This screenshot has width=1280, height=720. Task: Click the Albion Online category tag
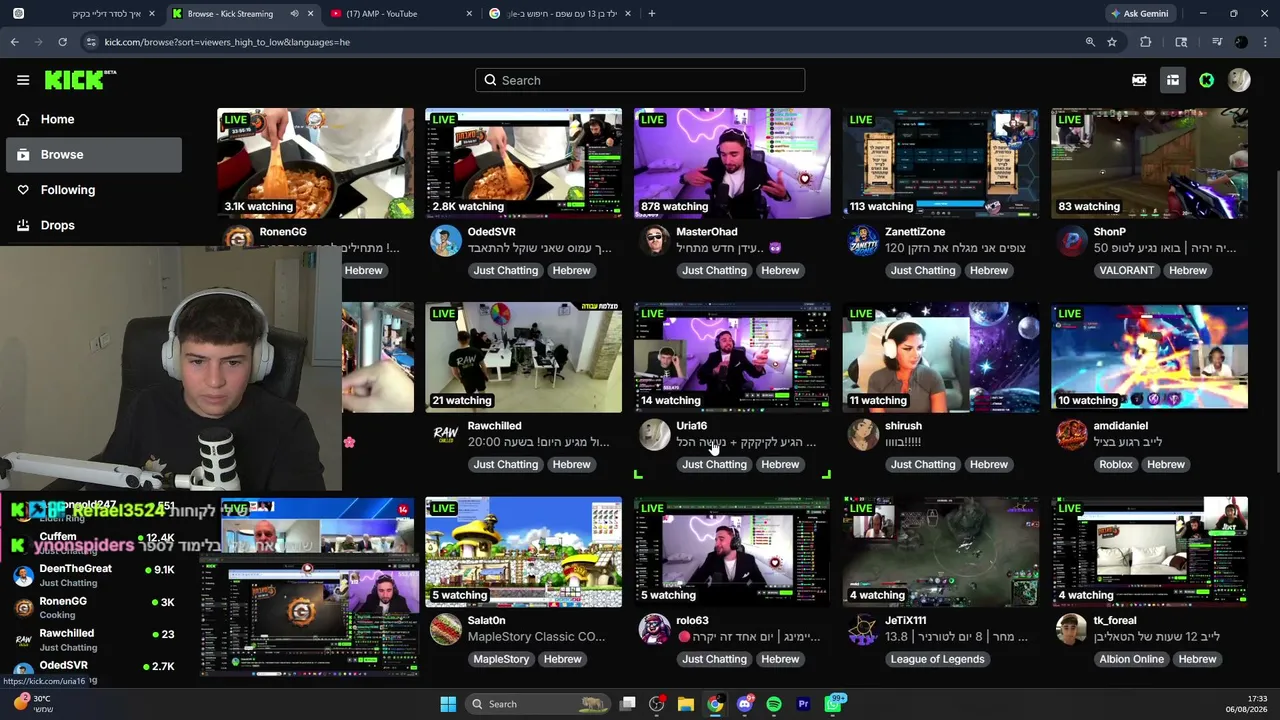coord(1132,659)
